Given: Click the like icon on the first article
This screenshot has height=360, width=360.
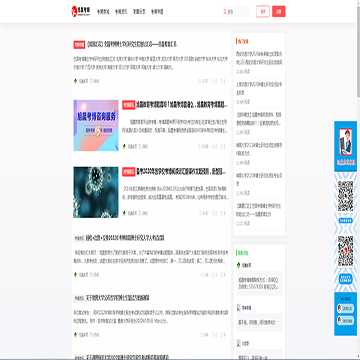Looking at the screenshot, I should coord(222,81).
